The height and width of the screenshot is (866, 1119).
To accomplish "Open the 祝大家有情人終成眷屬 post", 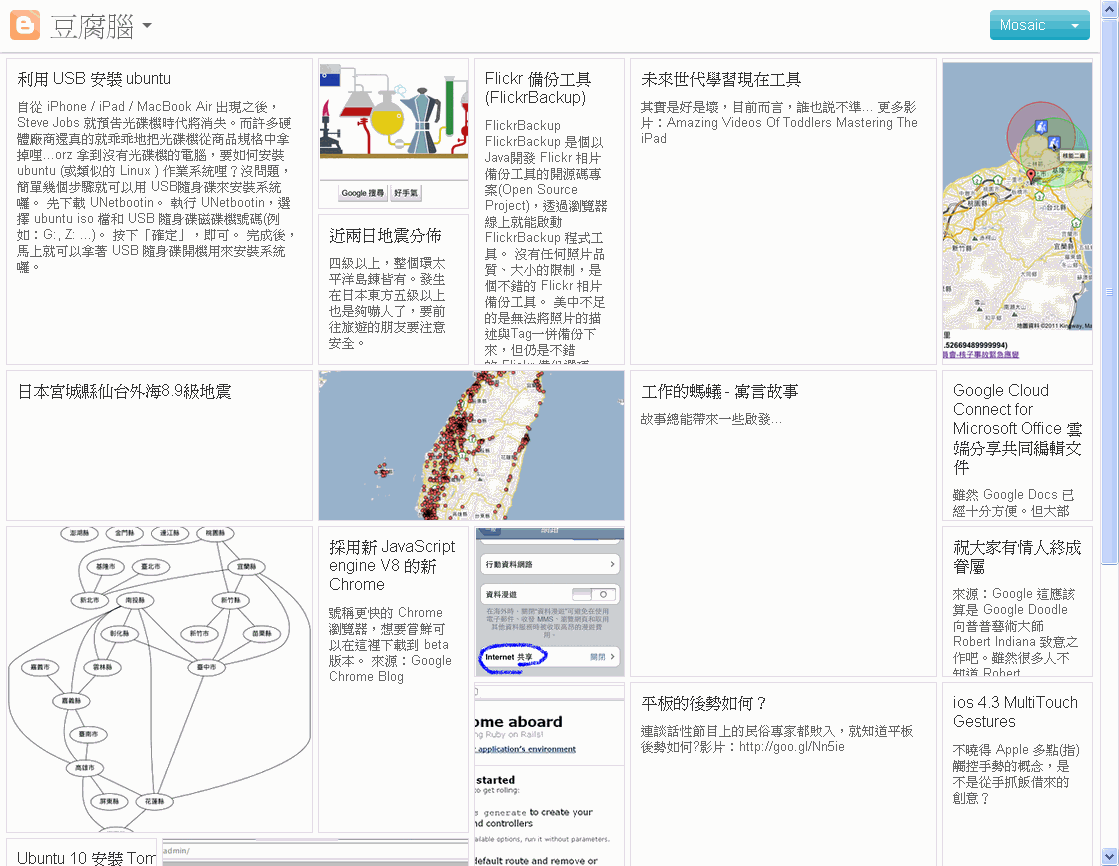I will coord(1017,601).
